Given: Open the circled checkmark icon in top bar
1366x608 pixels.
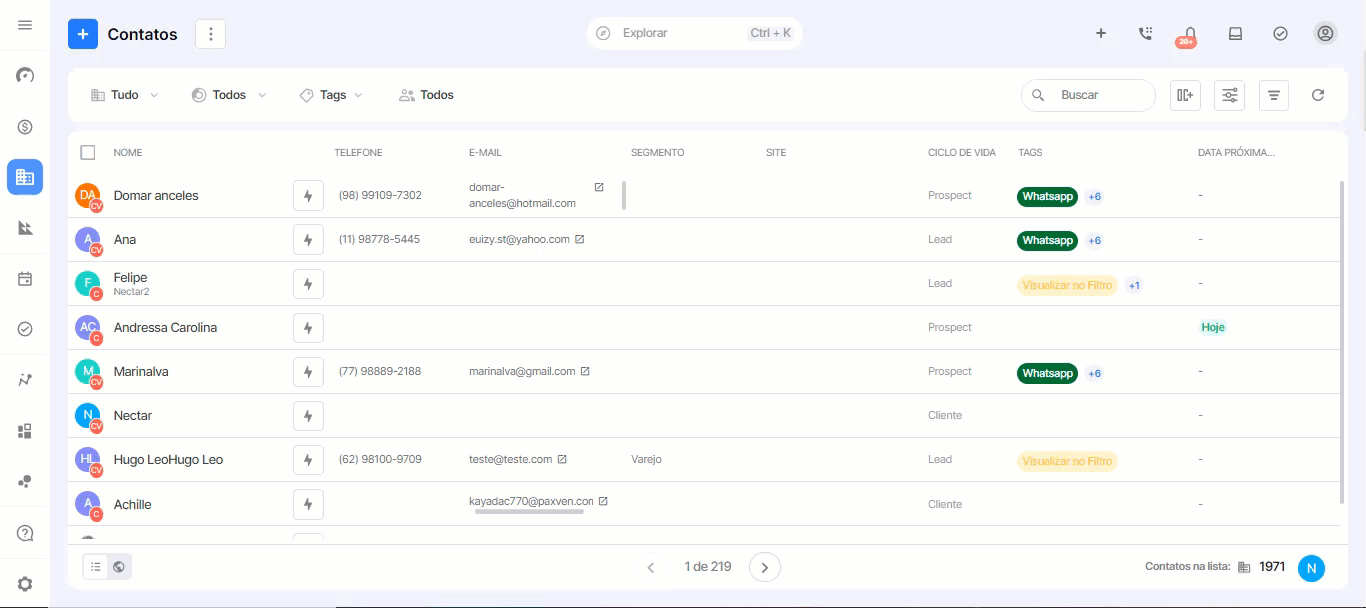Looking at the screenshot, I should [1280, 33].
